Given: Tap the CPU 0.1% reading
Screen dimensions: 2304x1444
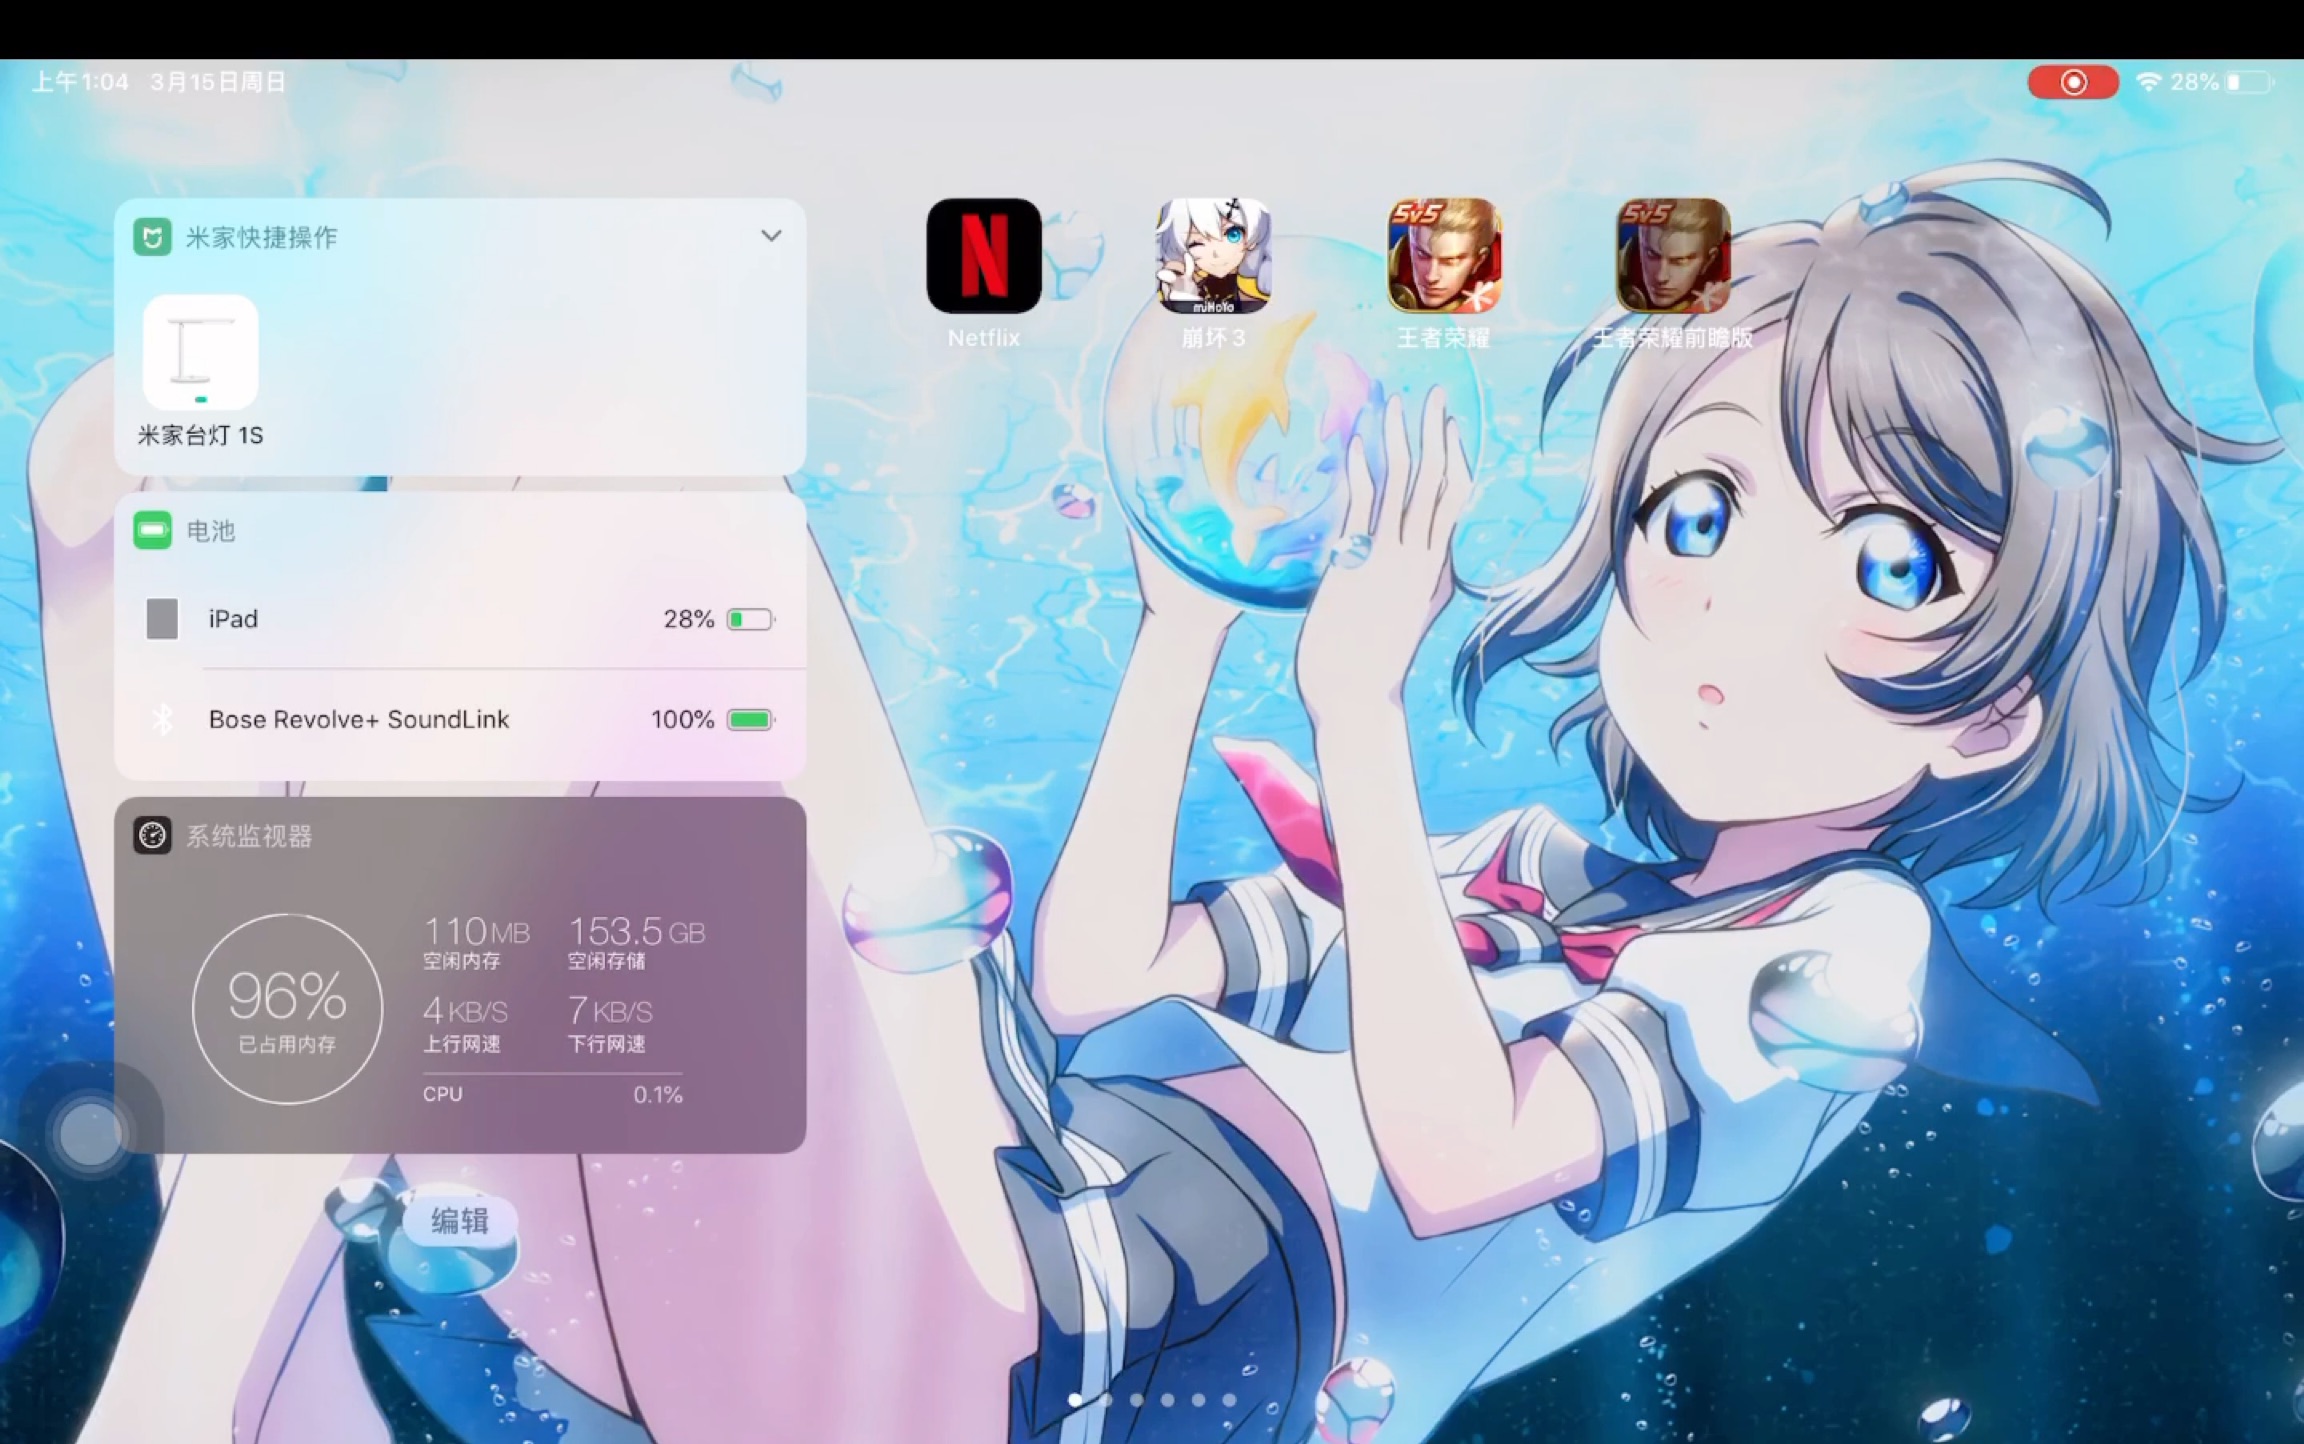Looking at the screenshot, I should point(552,1094).
